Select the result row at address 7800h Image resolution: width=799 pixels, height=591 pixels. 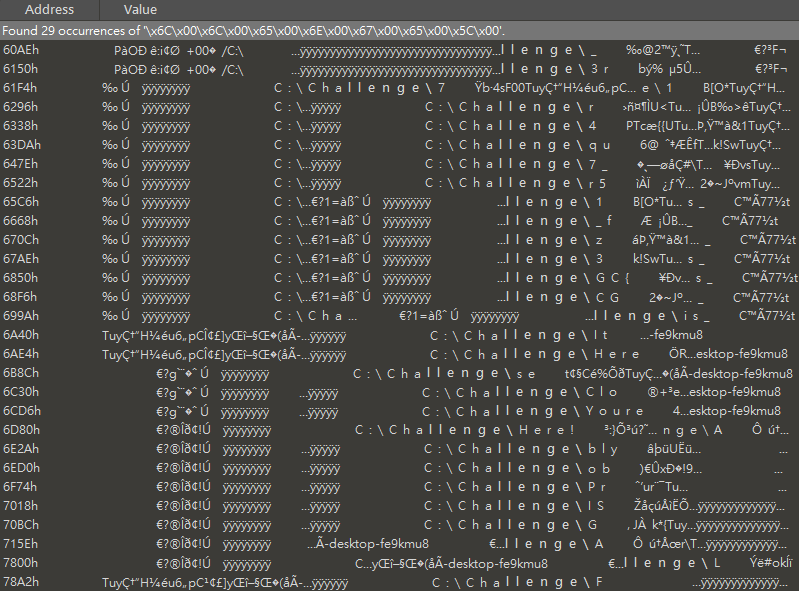[x=400, y=563]
